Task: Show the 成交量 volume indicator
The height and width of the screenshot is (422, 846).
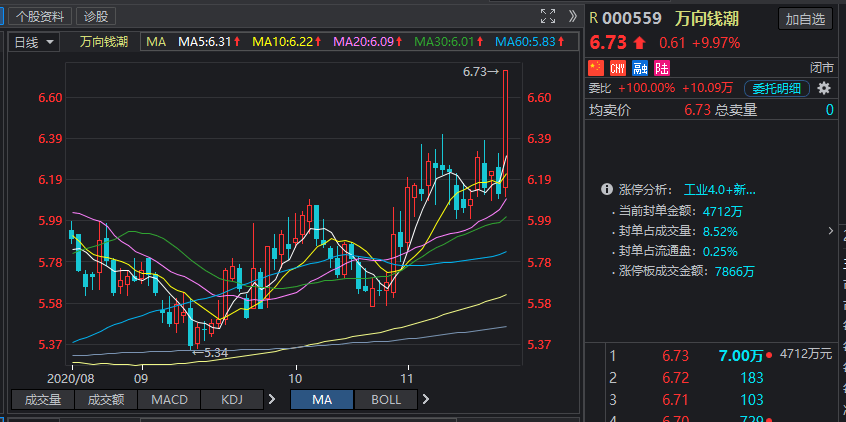Action: coord(41,400)
